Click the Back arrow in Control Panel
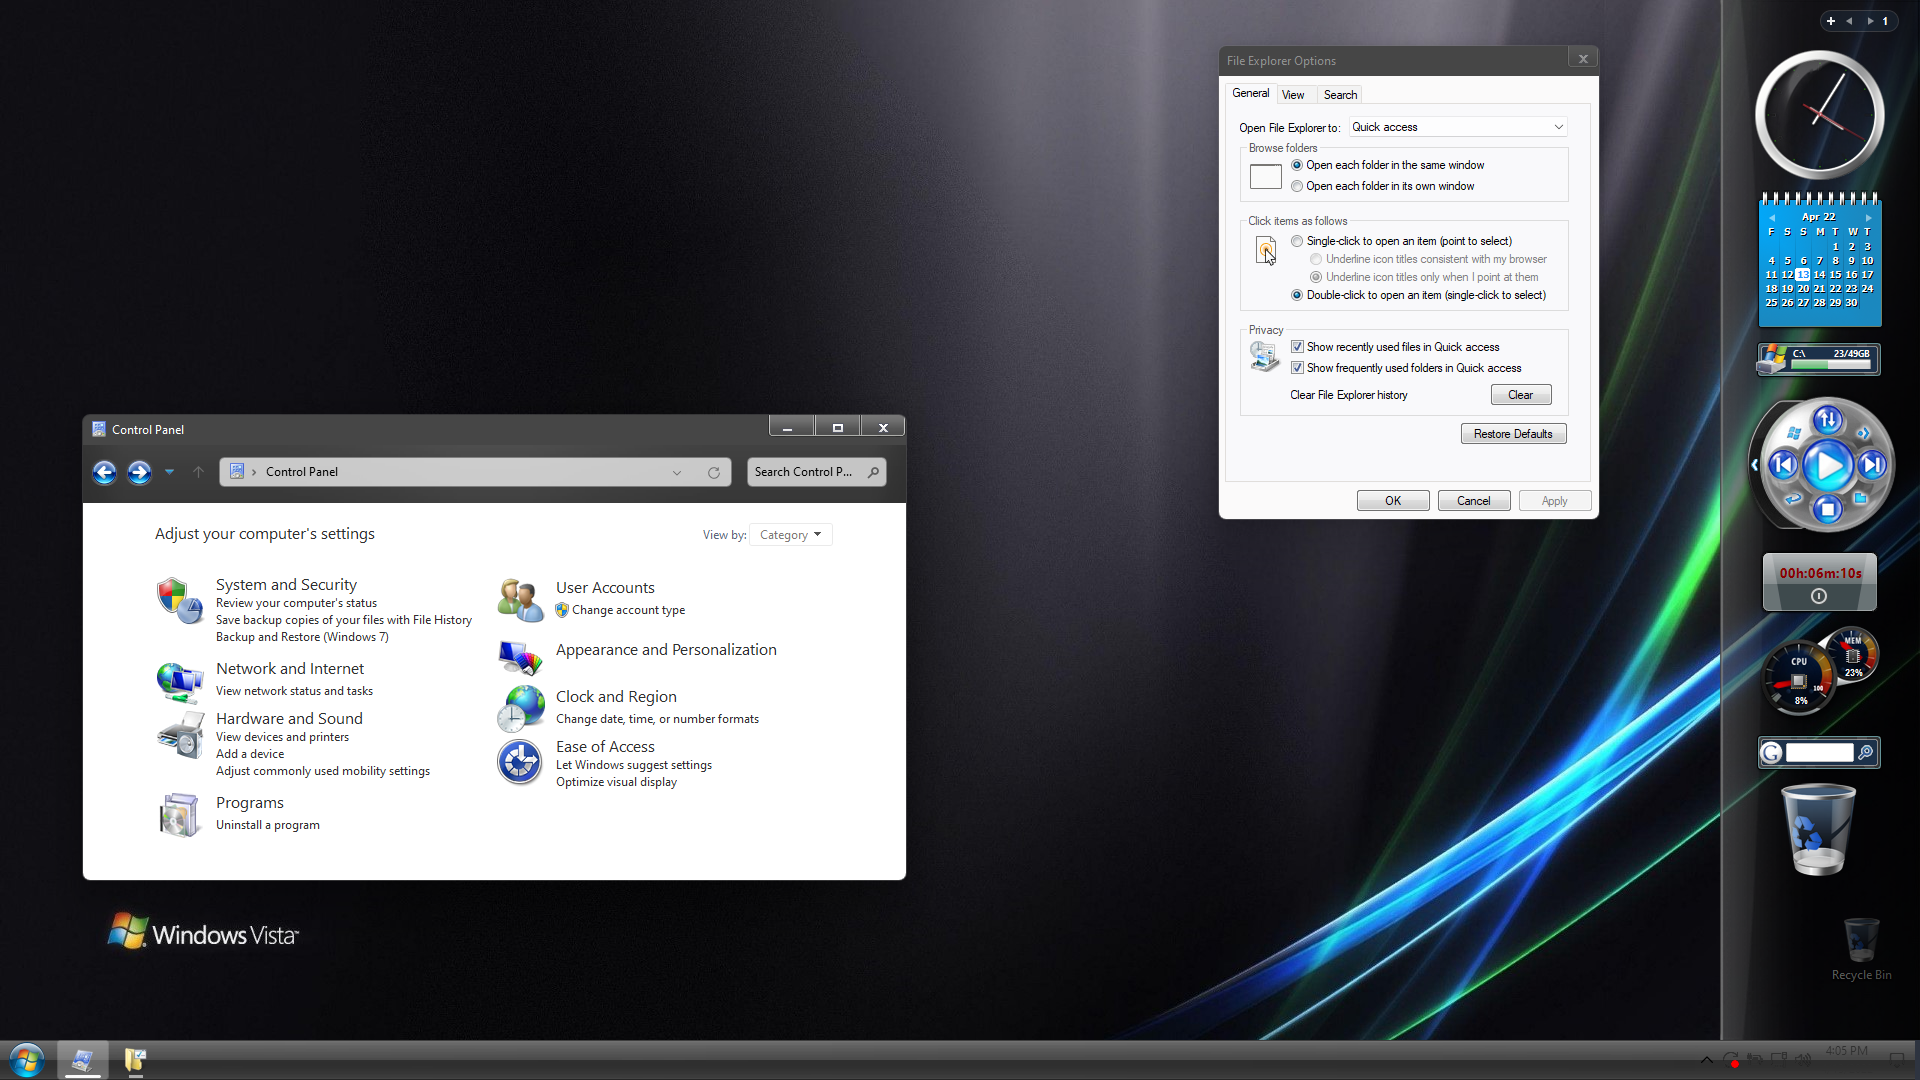This screenshot has width=1920, height=1080. point(105,472)
